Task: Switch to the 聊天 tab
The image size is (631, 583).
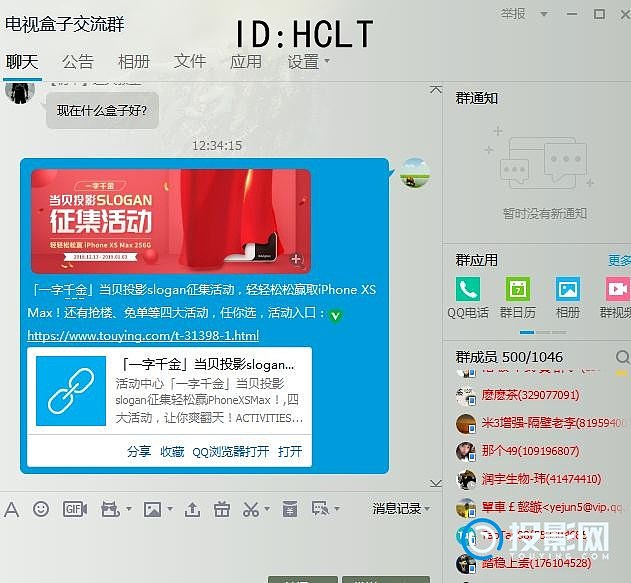Action: tap(22, 62)
